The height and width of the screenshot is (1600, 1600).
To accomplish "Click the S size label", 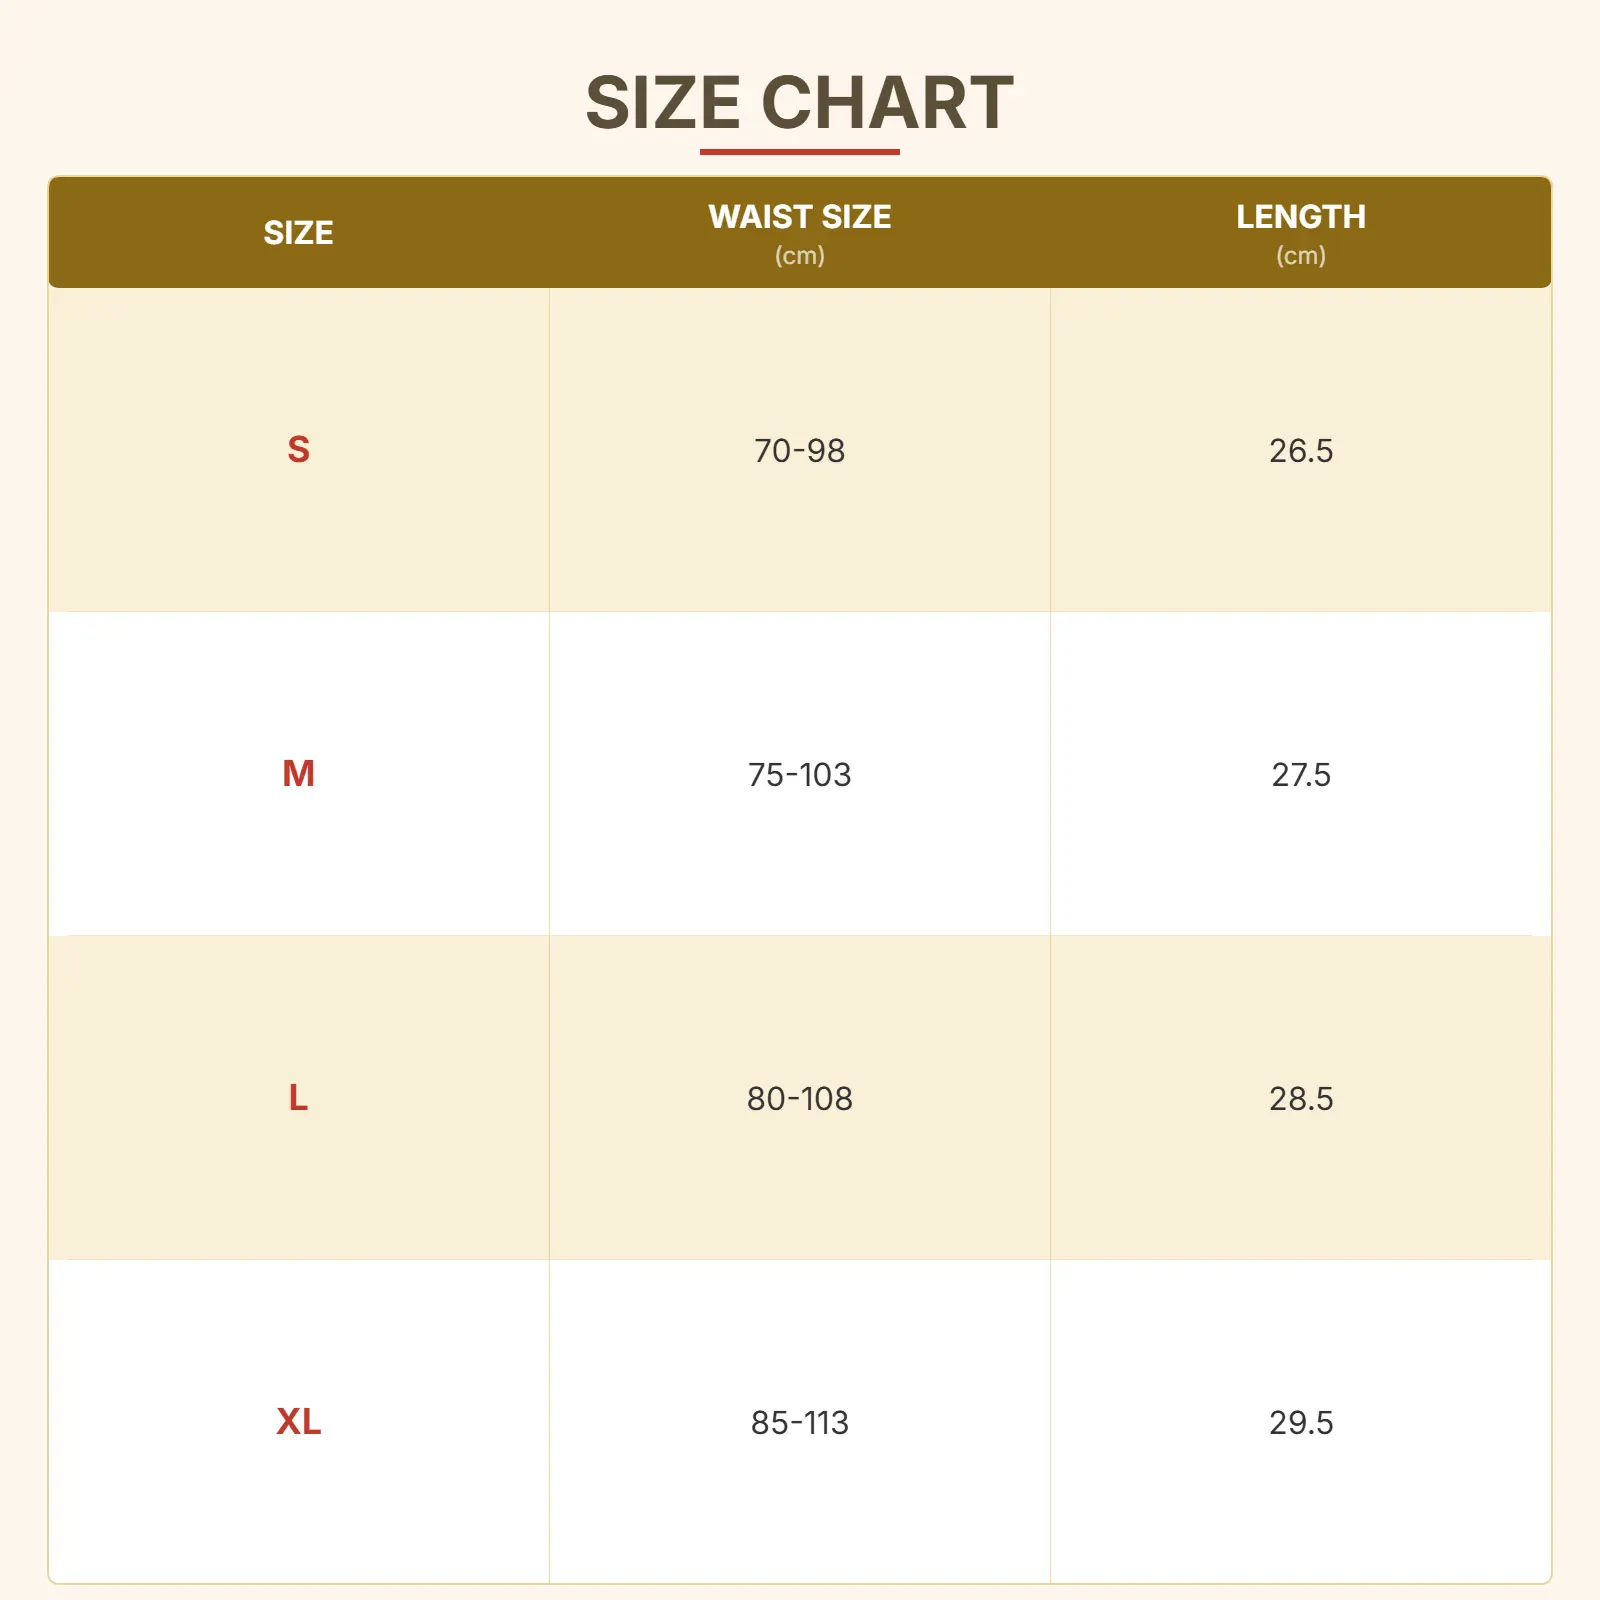I will (x=298, y=450).
